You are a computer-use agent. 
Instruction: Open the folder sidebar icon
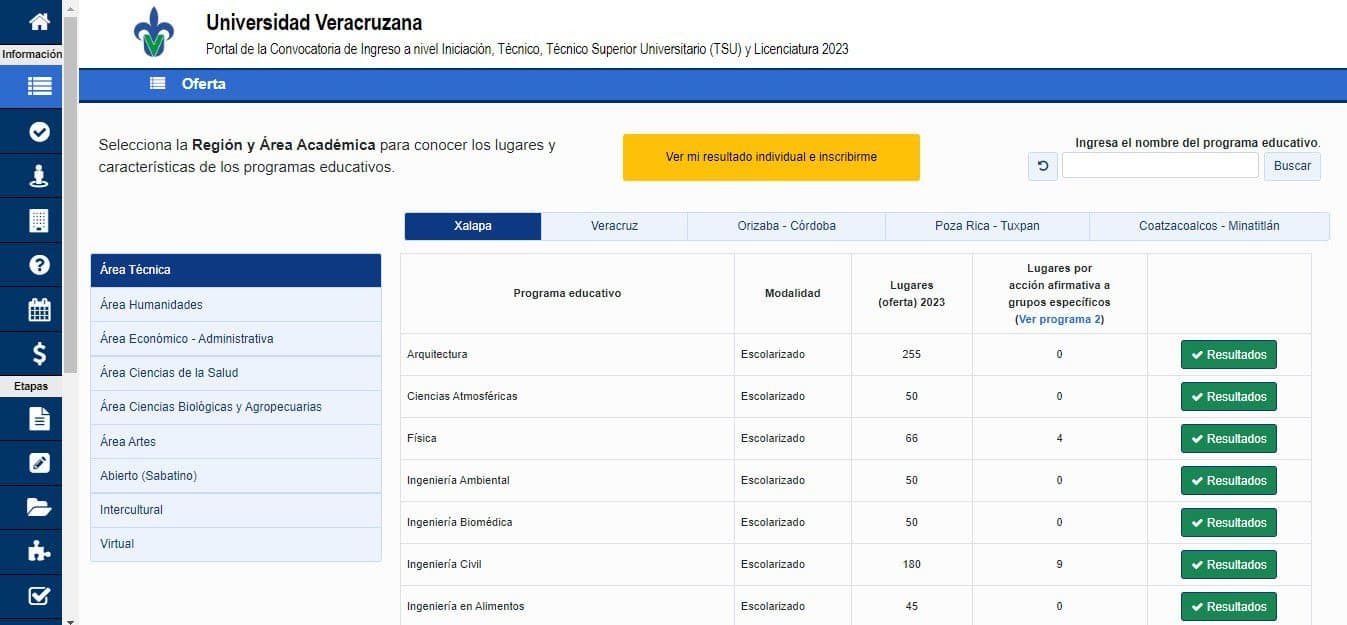point(39,507)
